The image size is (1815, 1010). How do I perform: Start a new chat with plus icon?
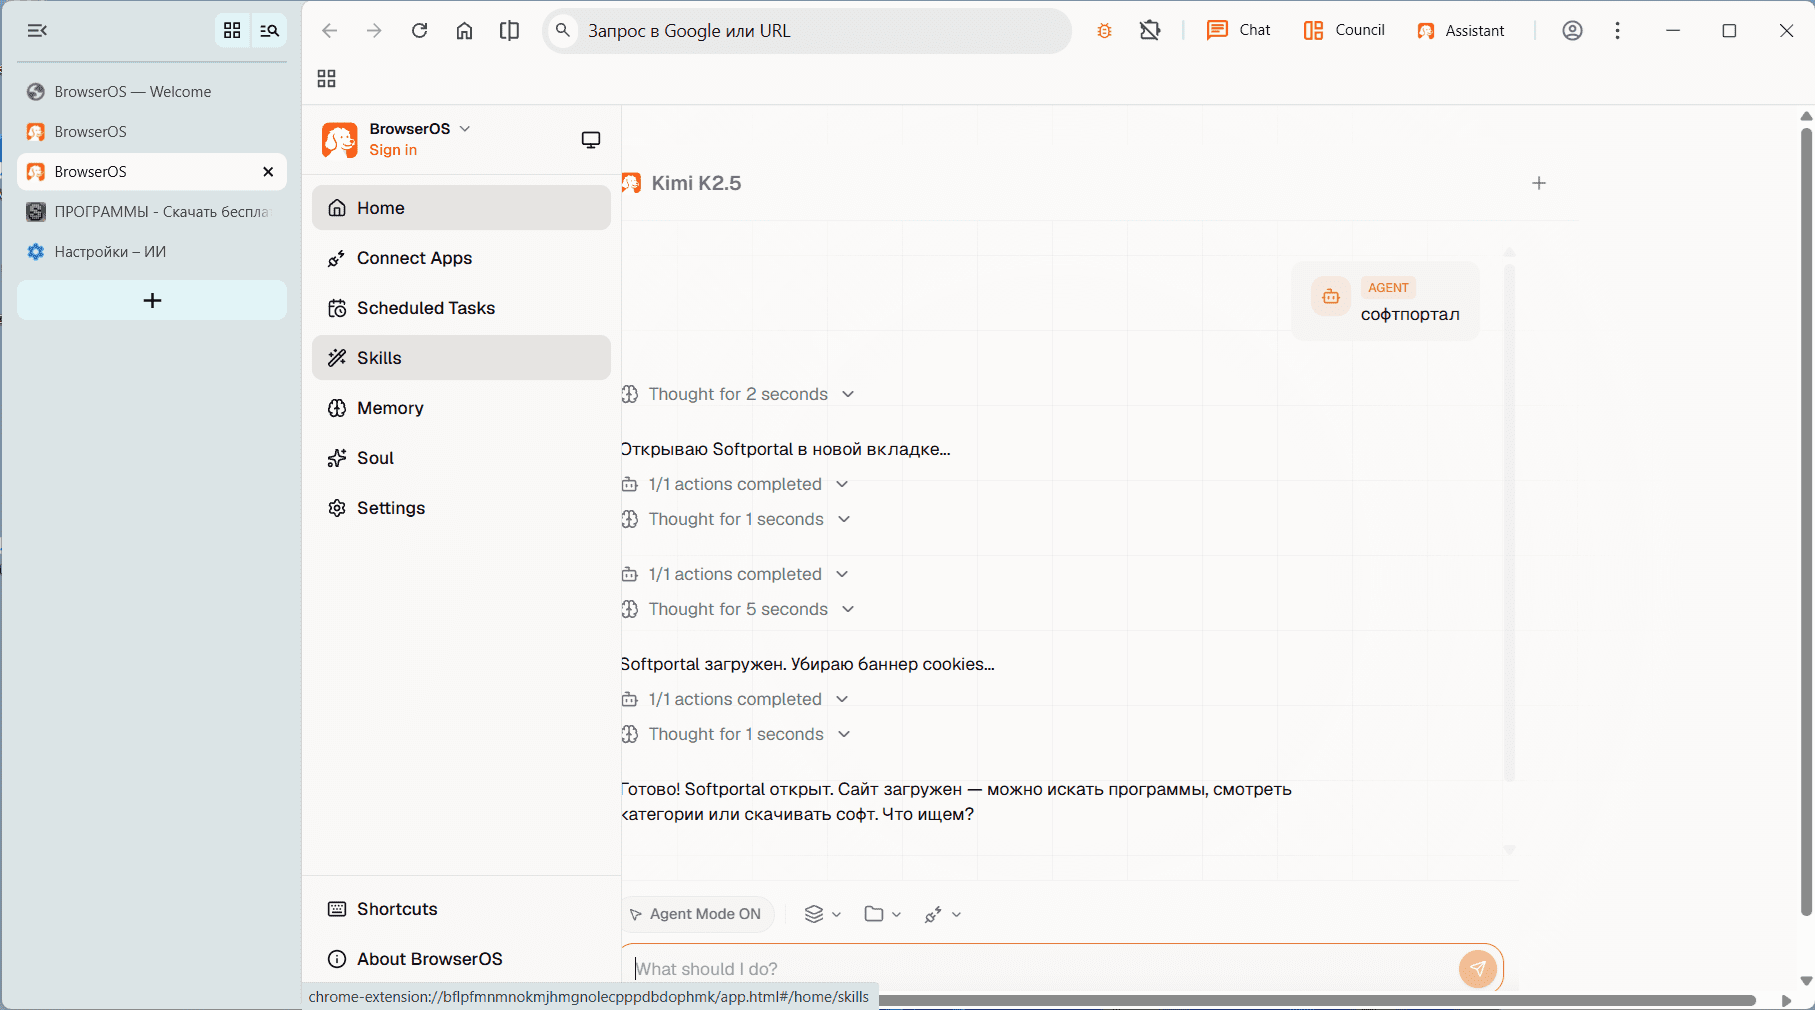tap(1539, 183)
